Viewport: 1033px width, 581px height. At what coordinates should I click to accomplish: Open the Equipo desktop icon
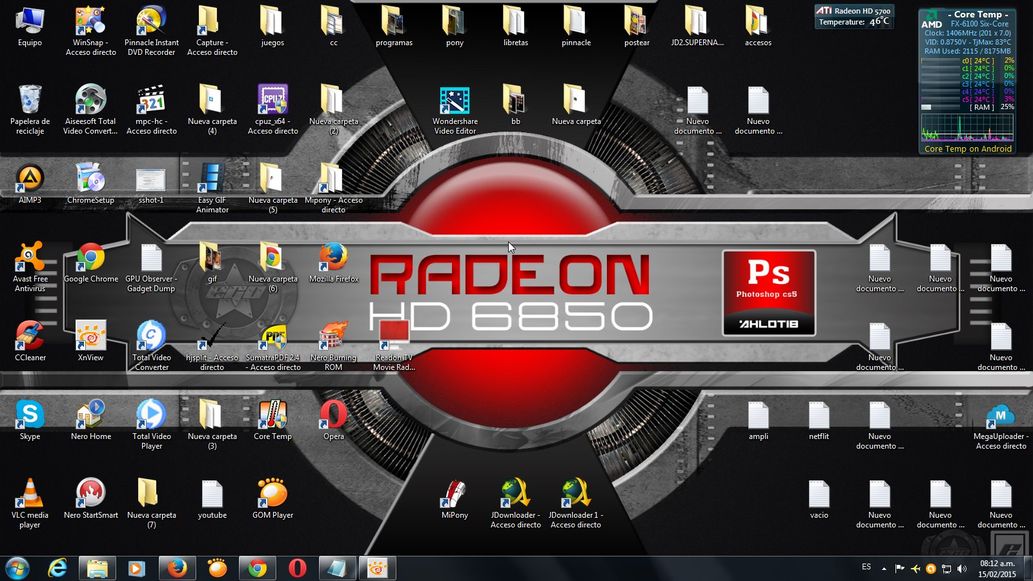(30, 21)
